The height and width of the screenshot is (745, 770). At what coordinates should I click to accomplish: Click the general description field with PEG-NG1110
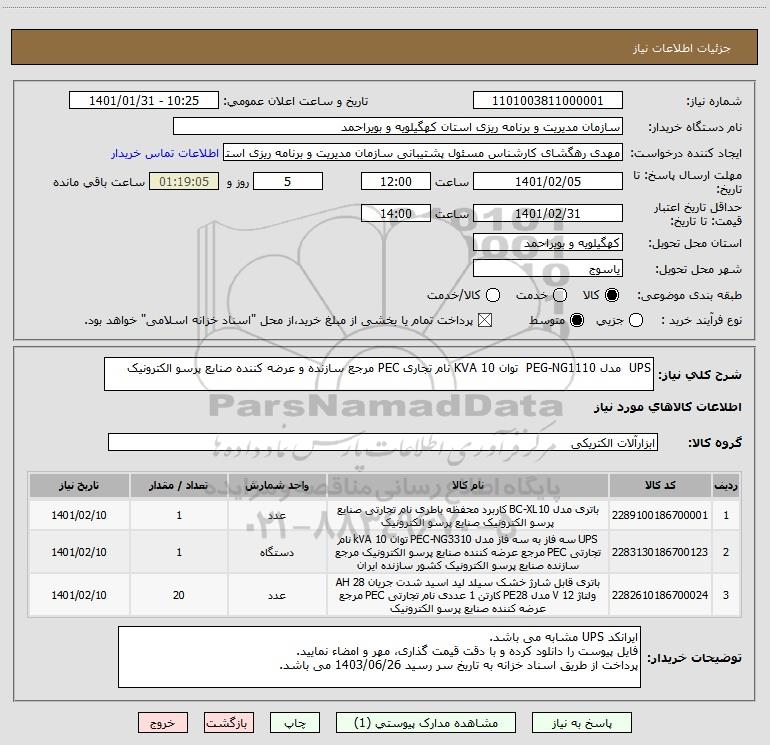379,374
